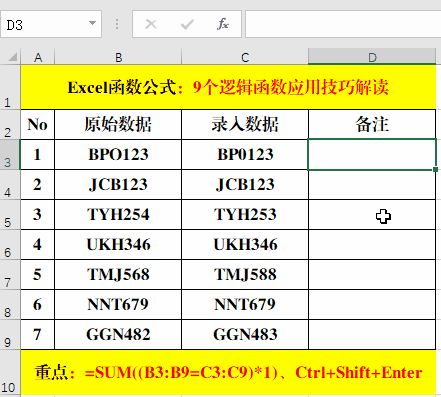This screenshot has width=441, height=397.
Task: Select empty remarks cell in row 4
Action: pyautogui.click(x=372, y=184)
